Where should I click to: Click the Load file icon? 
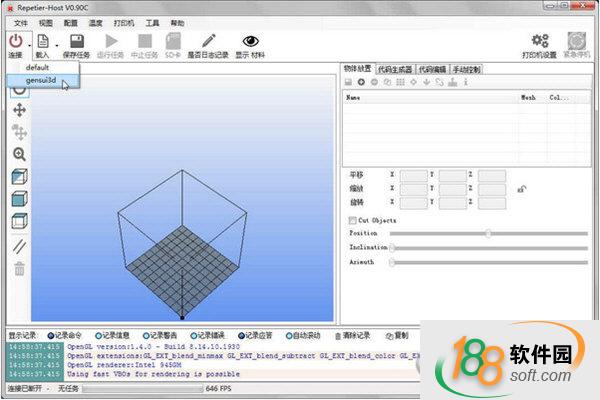(x=42, y=41)
